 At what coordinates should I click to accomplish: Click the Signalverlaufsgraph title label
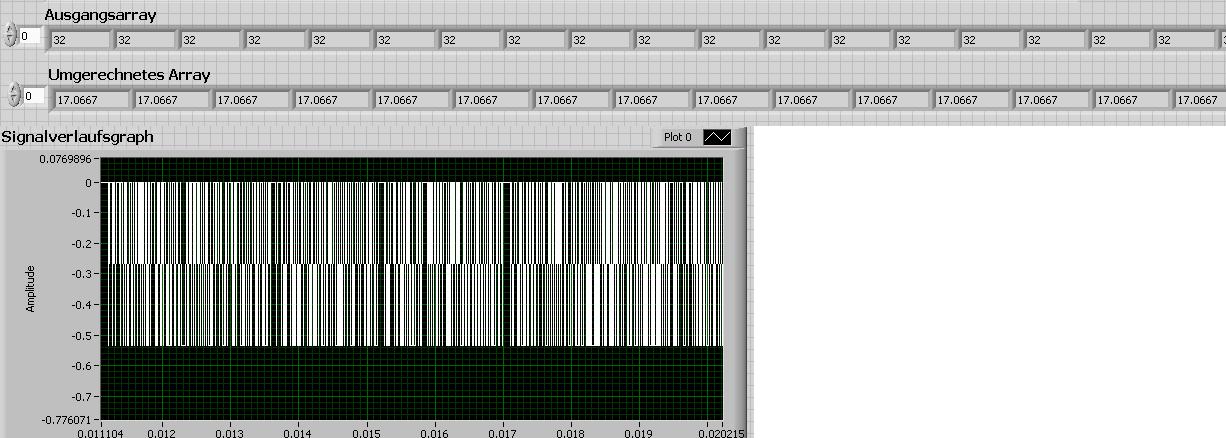(78, 136)
